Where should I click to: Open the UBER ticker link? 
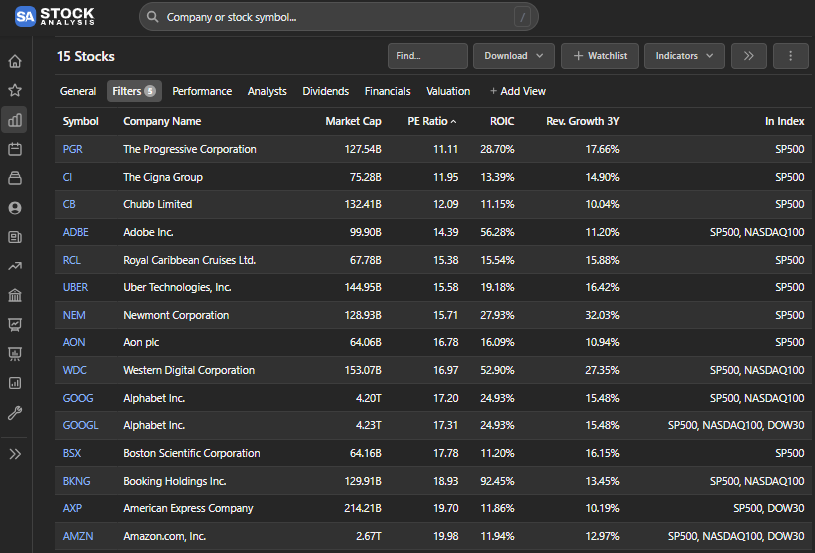tap(75, 287)
